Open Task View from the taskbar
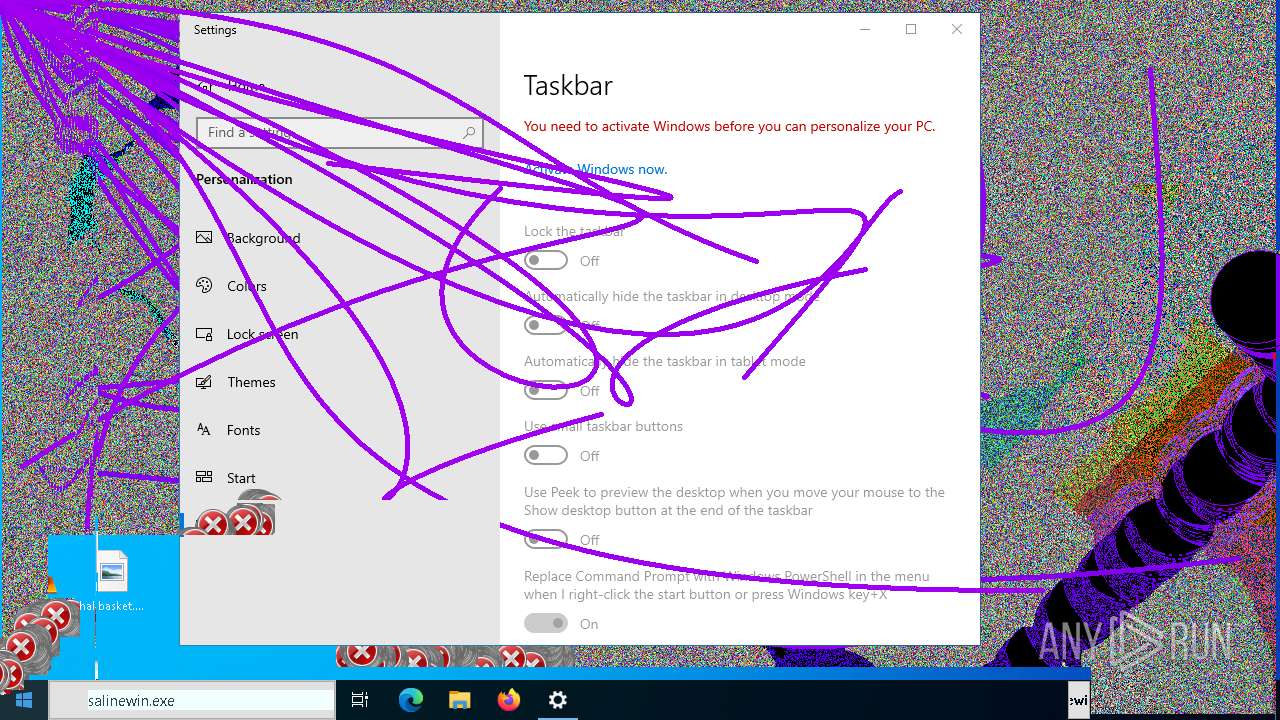This screenshot has height=720, width=1280. coord(360,700)
